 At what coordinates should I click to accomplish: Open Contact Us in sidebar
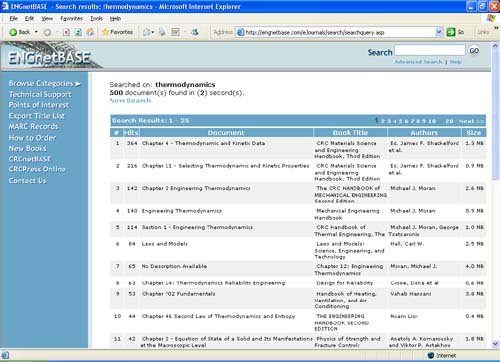(x=27, y=181)
